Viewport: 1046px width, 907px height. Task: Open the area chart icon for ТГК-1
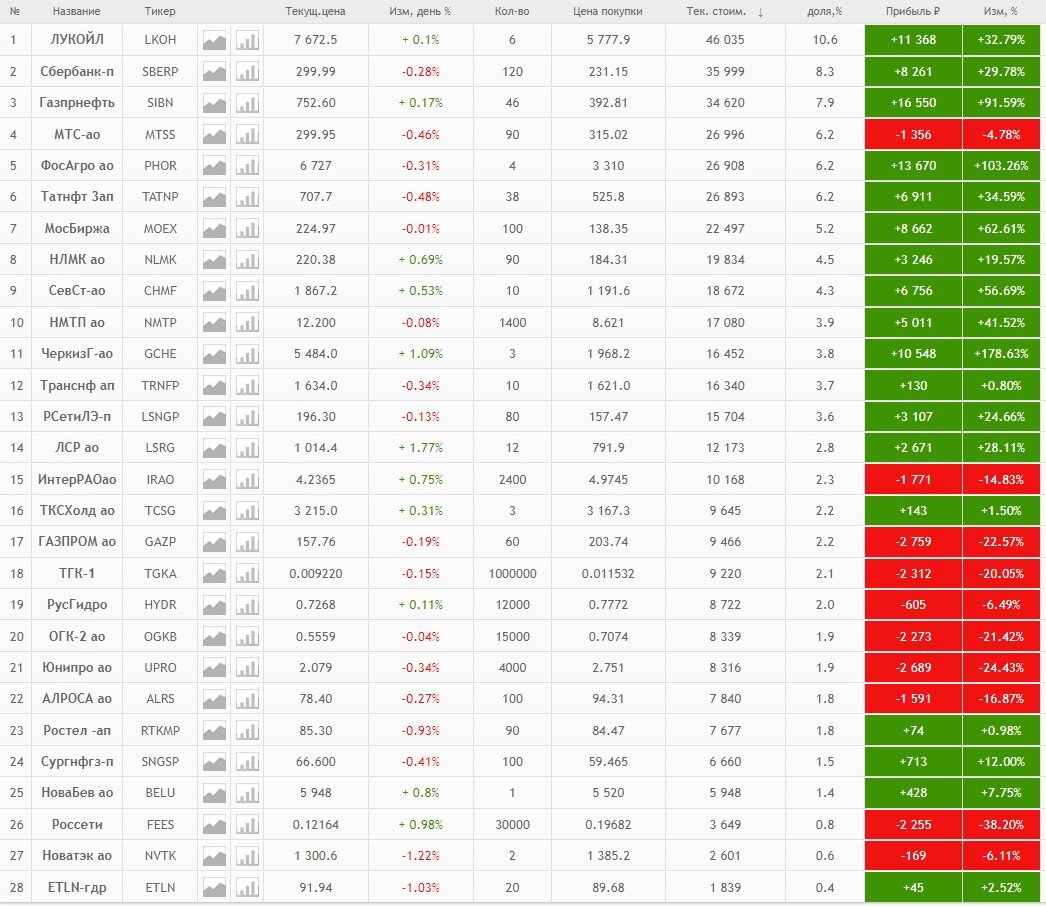pos(214,574)
